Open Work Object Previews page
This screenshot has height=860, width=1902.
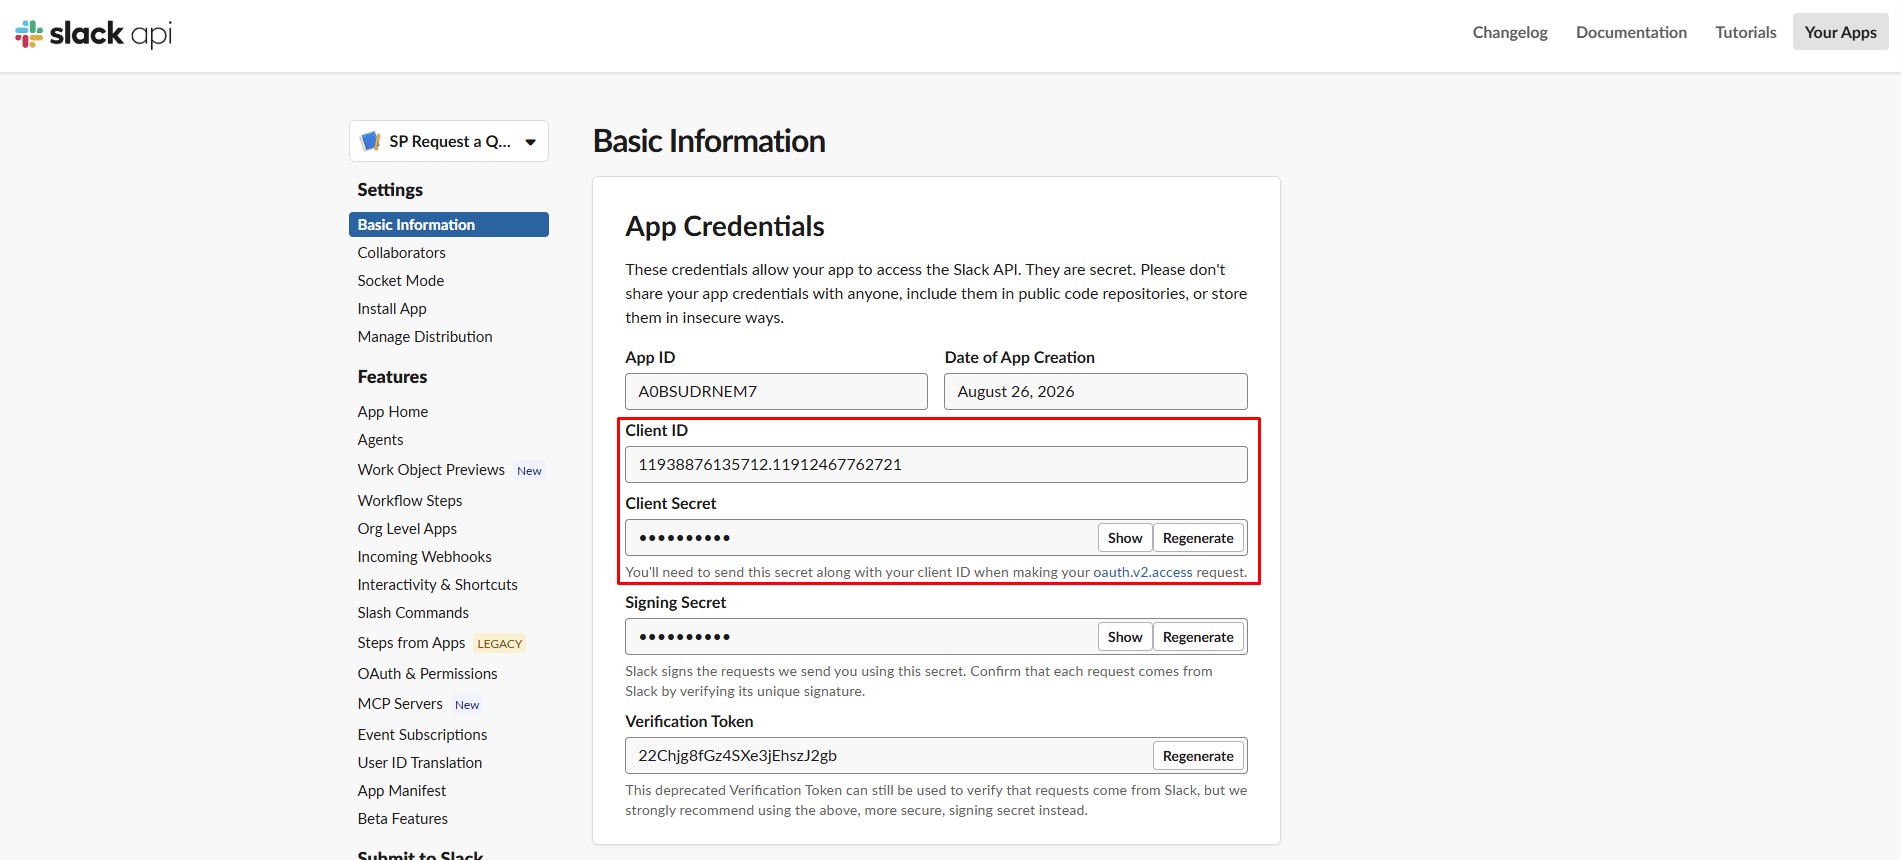tap(431, 470)
